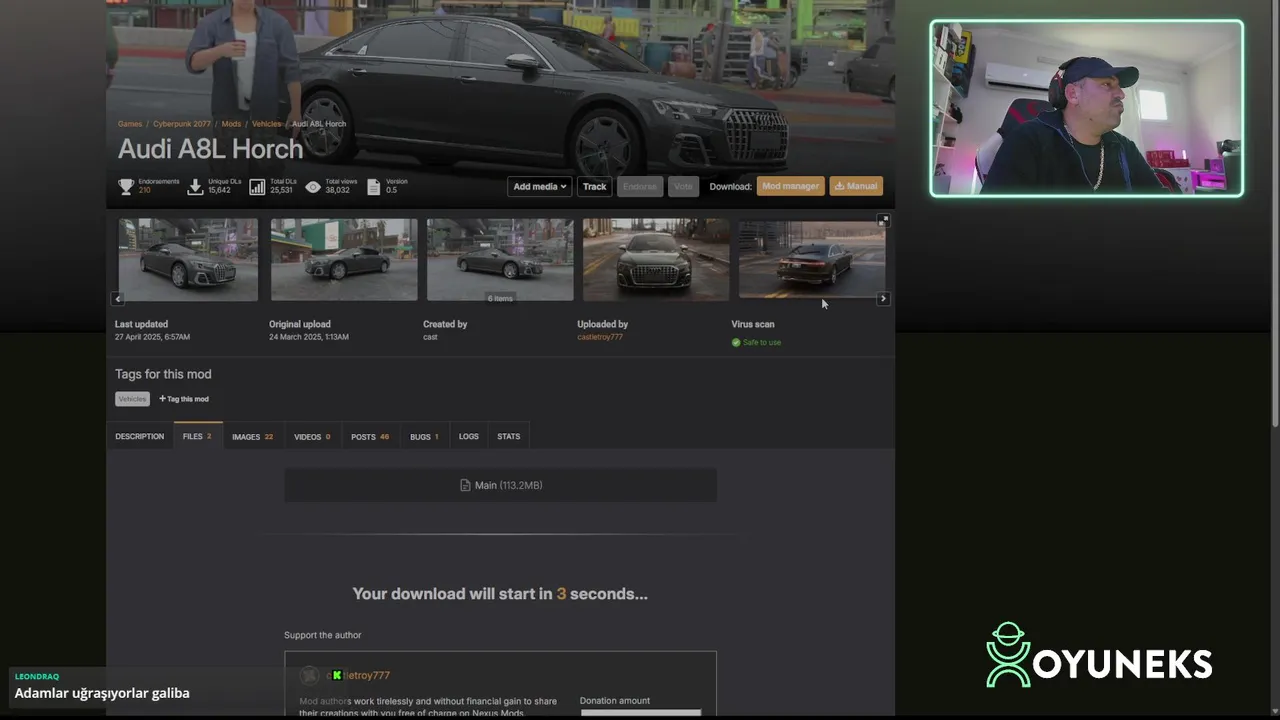1280x720 pixels.
Task: Switch to the Logs tab
Action: 469,436
